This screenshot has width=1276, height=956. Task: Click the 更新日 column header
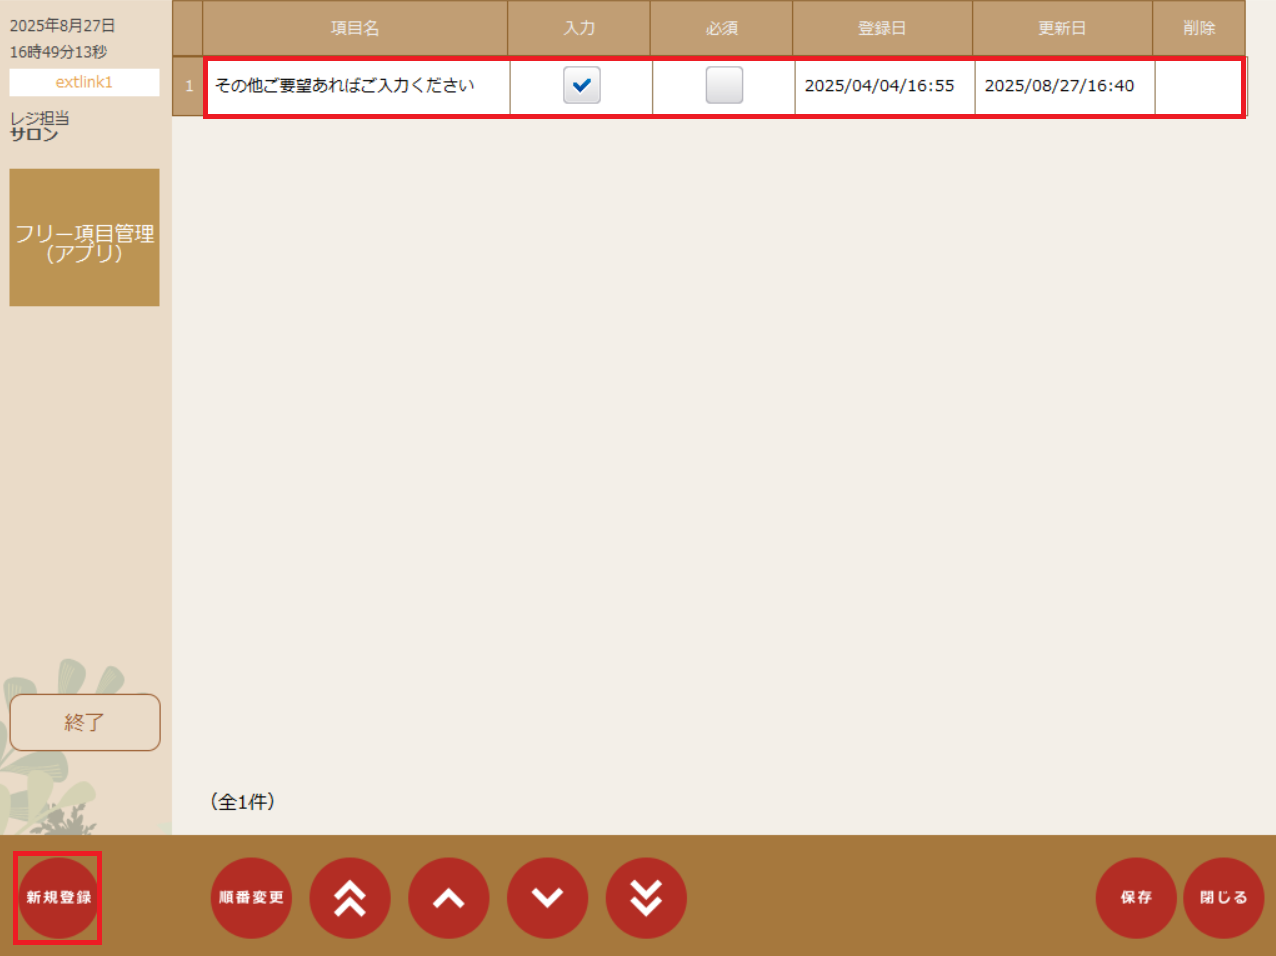point(1062,28)
